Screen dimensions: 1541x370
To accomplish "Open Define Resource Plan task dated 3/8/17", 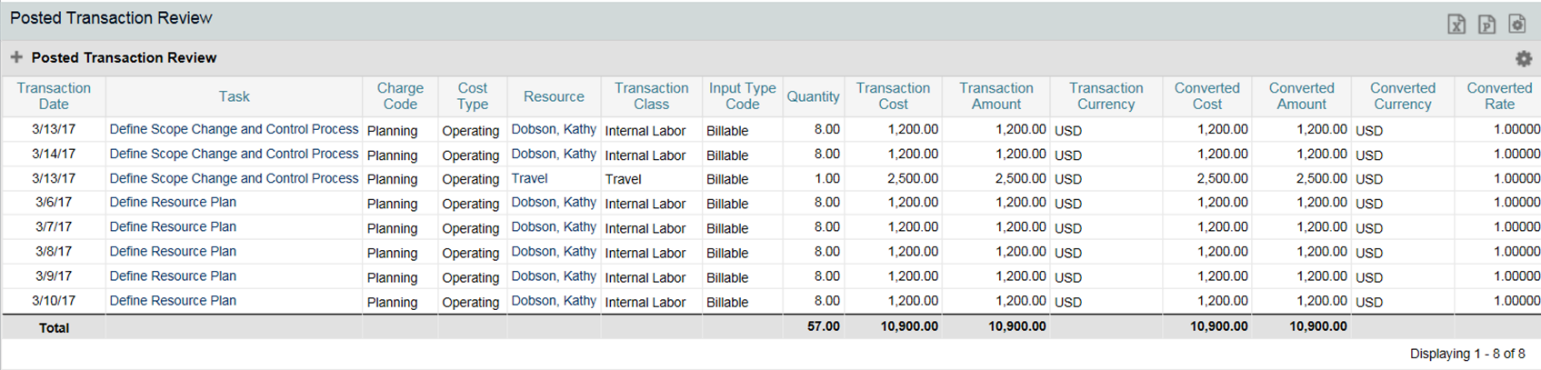I will pyautogui.click(x=172, y=251).
